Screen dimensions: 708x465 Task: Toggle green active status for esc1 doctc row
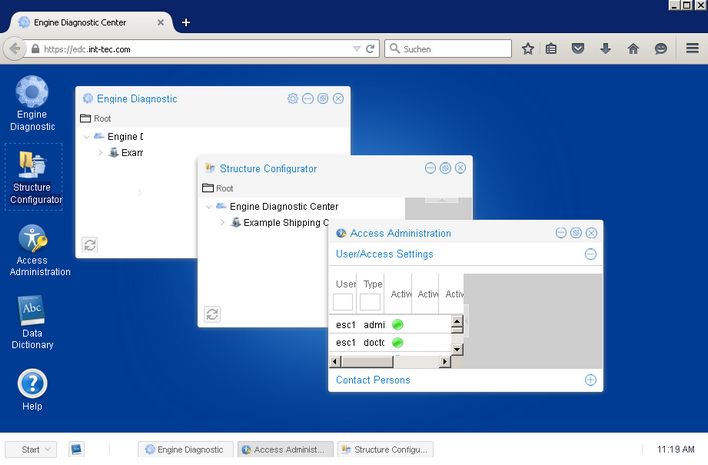[398, 343]
